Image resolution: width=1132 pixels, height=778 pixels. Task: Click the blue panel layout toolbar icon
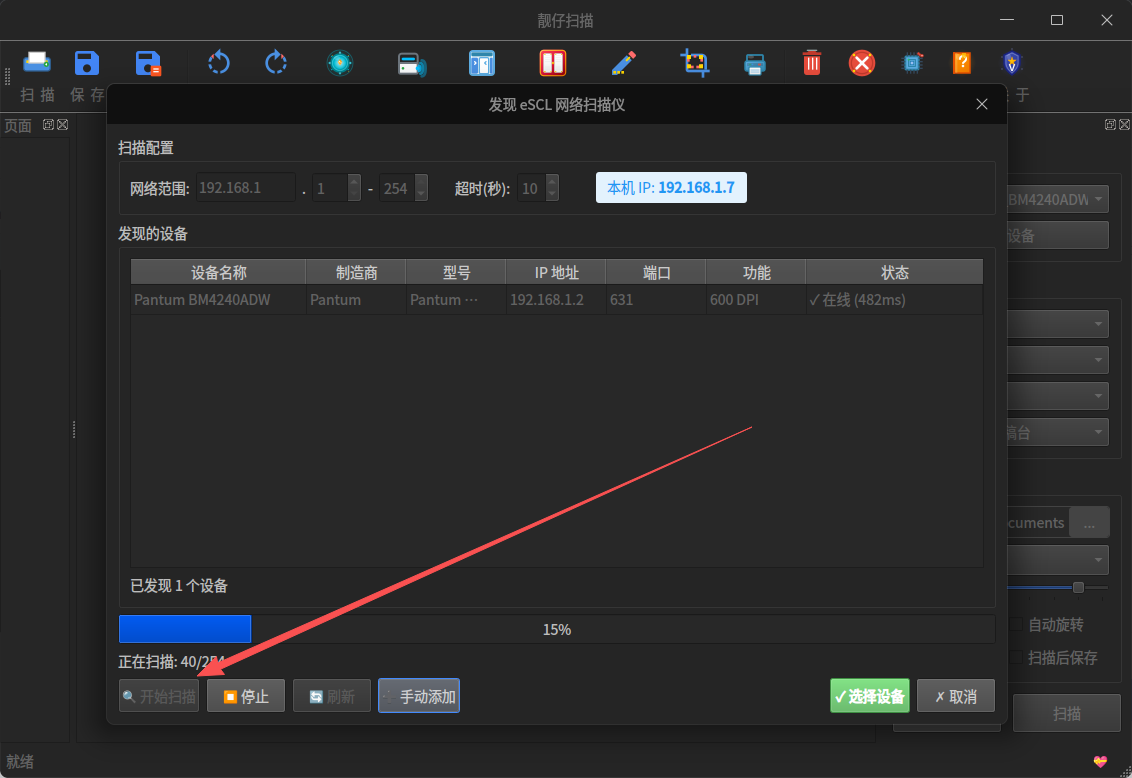[482, 63]
